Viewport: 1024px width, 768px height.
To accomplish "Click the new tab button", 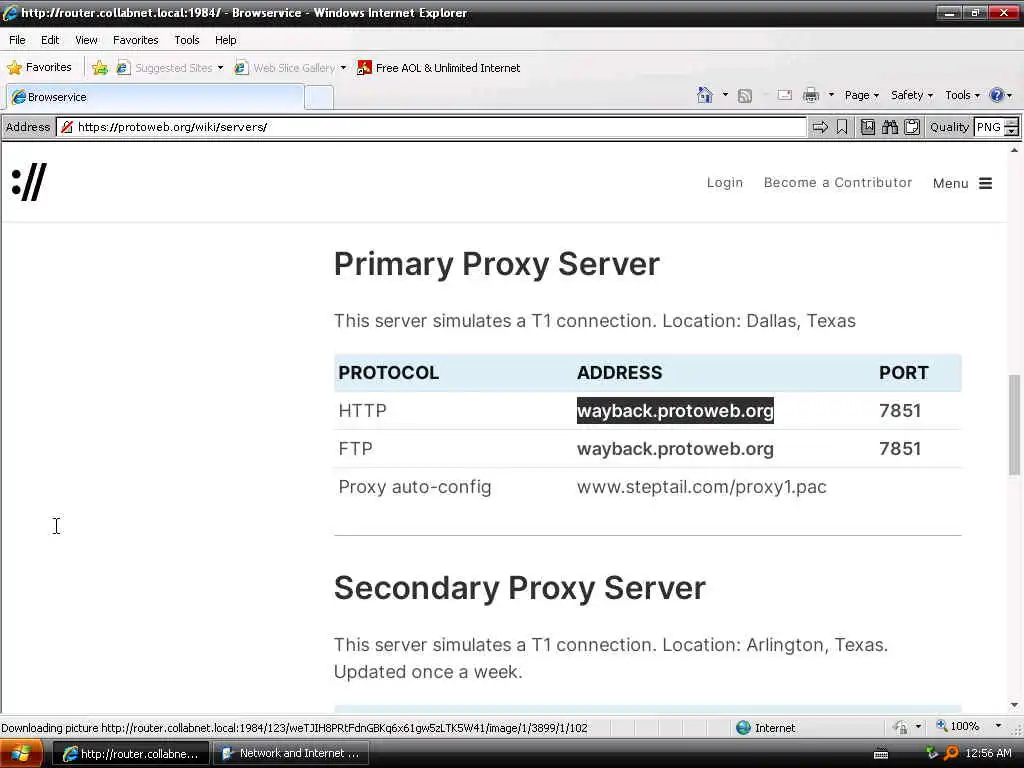I will [319, 98].
